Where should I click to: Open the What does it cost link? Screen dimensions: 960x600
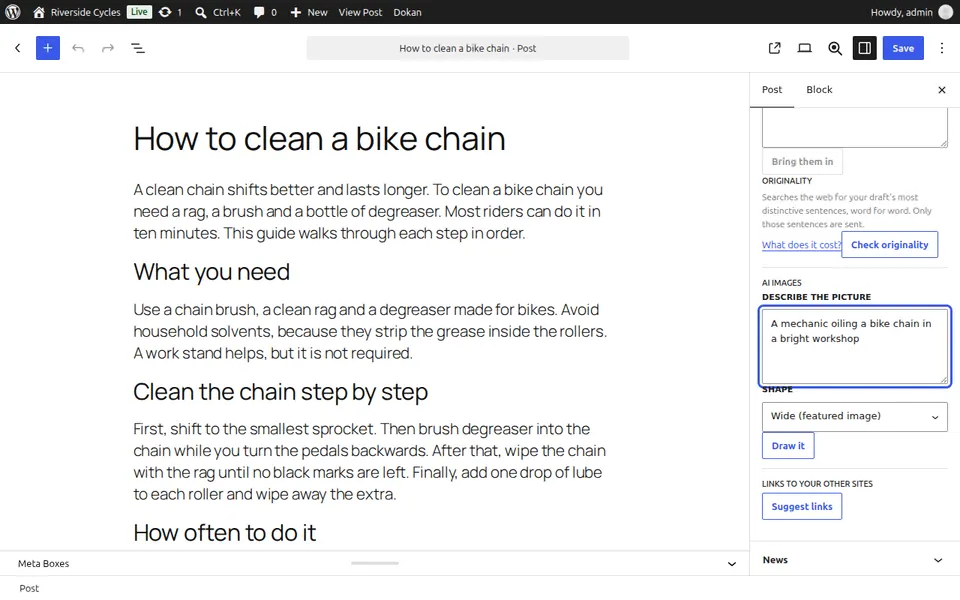point(801,245)
